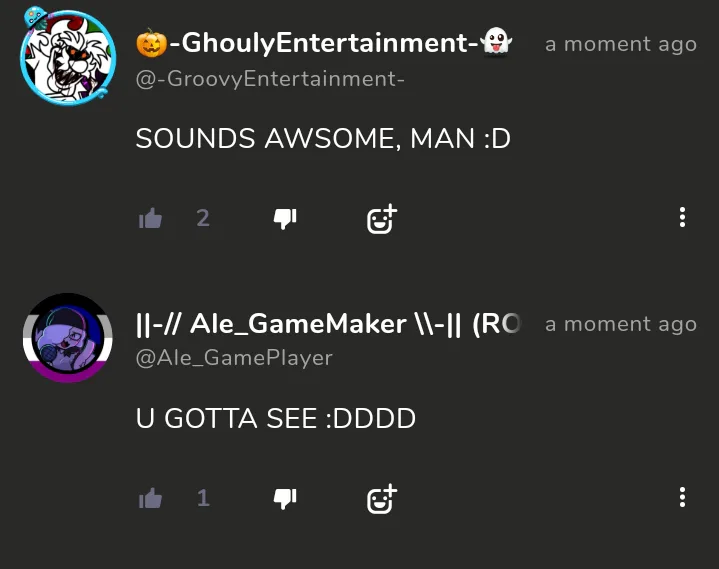Click the like count 1 on second comment

click(203, 498)
